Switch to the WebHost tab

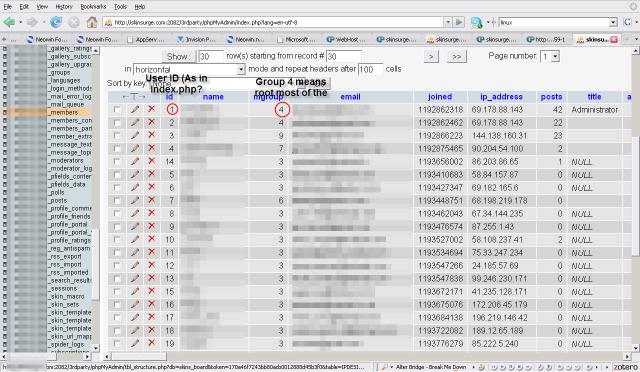click(x=347, y=39)
